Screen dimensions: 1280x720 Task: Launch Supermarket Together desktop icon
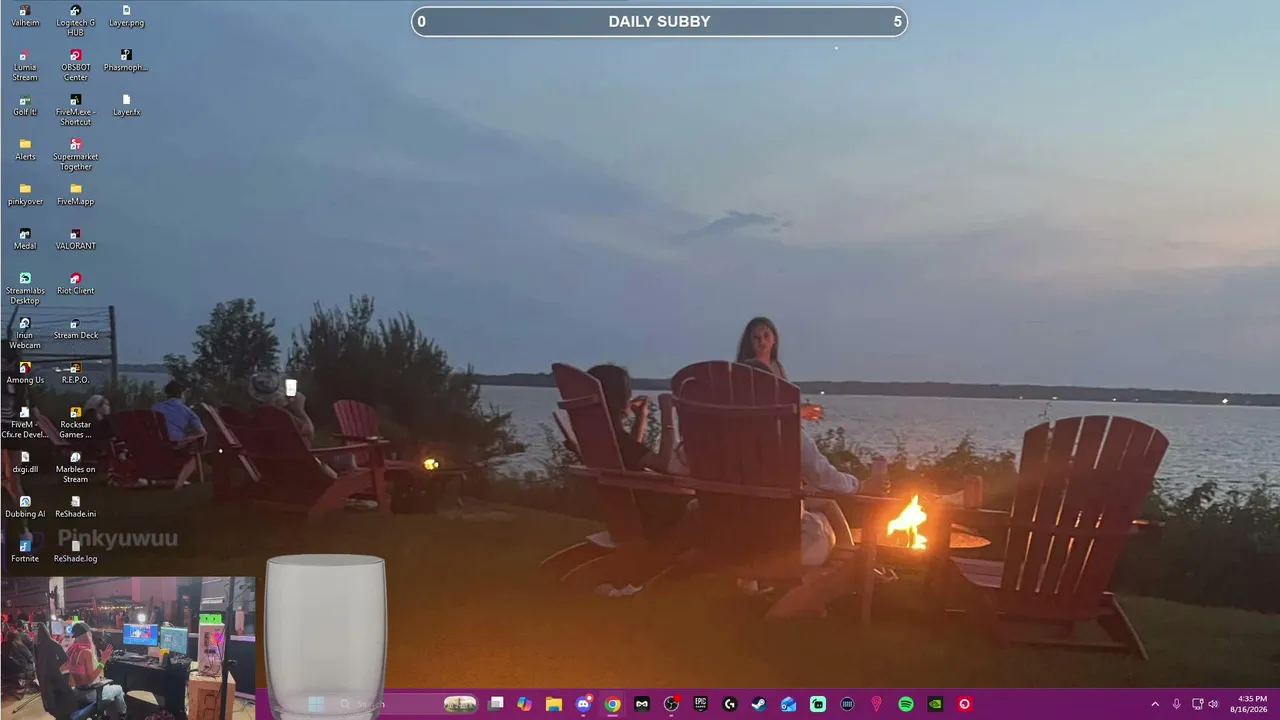75,155
